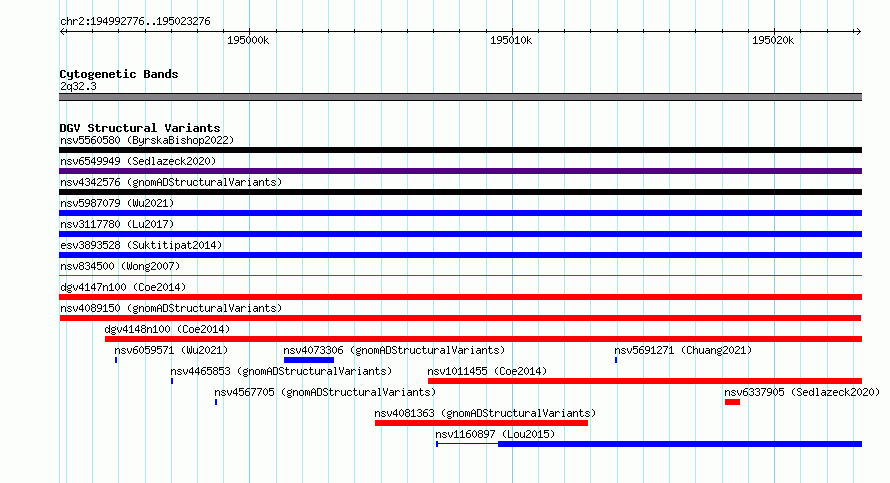Open the esv3893528 (Suktitipat2014) label
The image size is (890, 483).
(141, 245)
